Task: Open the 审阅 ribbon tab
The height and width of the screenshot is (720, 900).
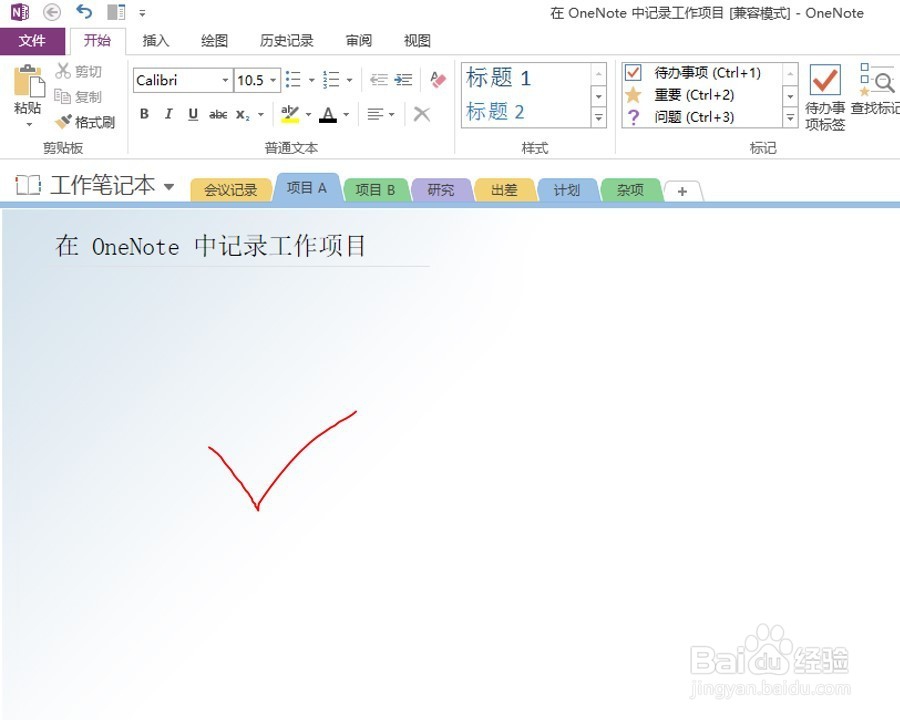Action: (x=359, y=41)
